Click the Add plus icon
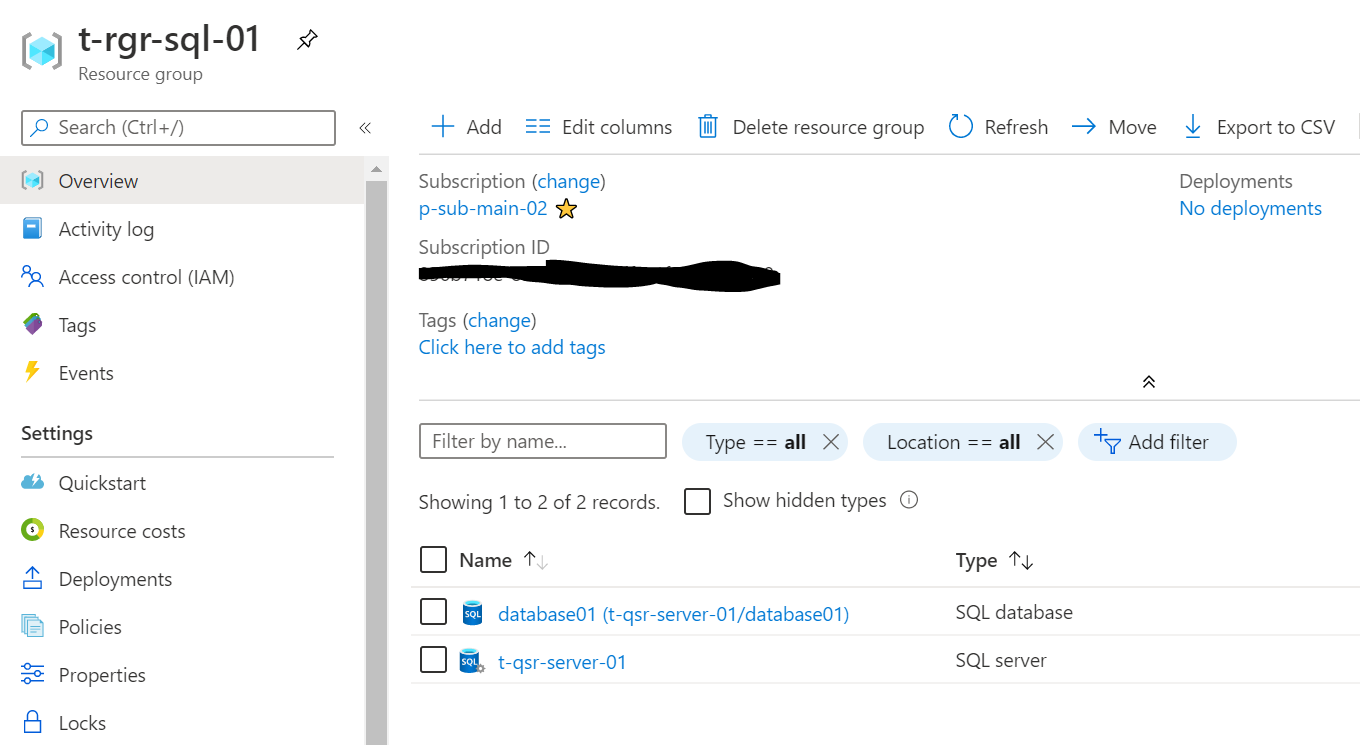 pos(442,127)
